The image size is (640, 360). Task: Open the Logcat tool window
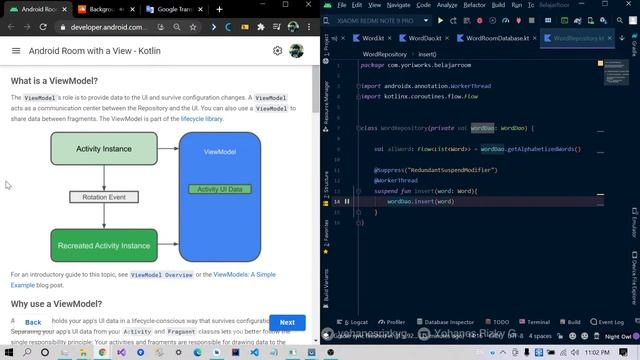tap(353, 322)
